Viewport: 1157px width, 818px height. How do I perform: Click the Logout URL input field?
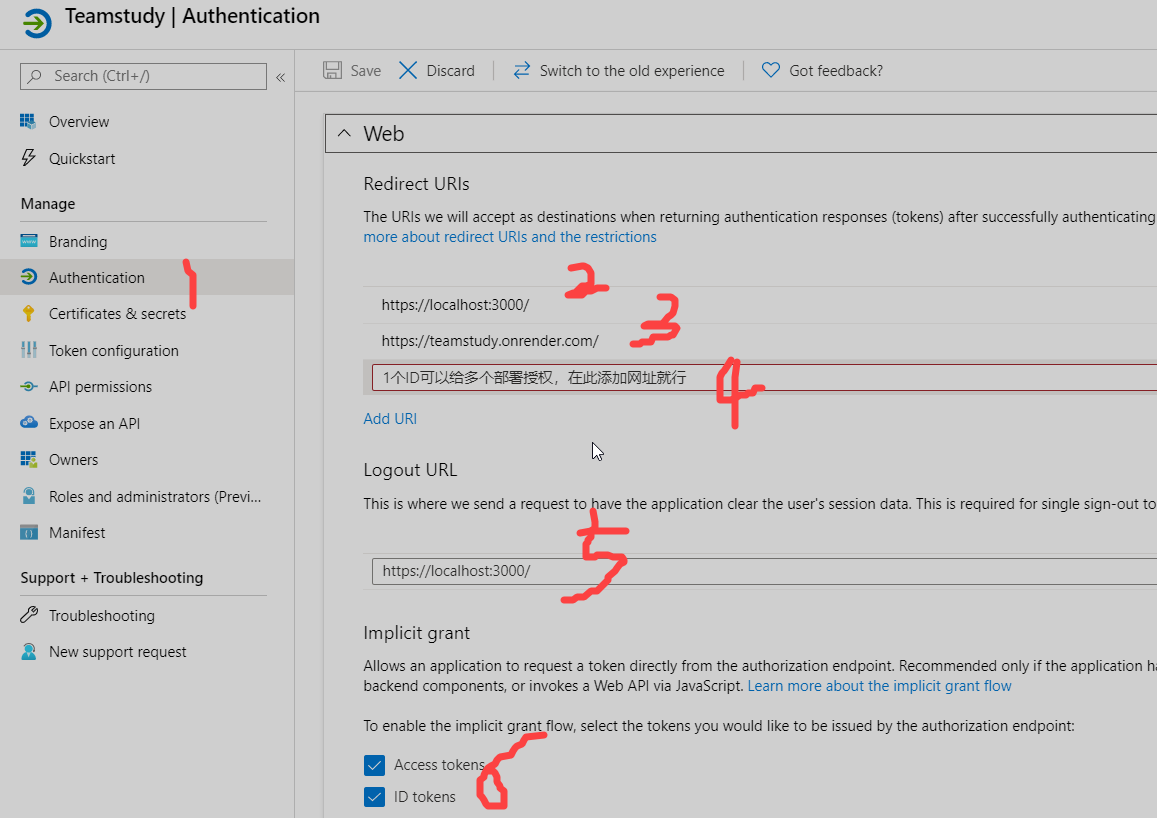[x=760, y=571]
